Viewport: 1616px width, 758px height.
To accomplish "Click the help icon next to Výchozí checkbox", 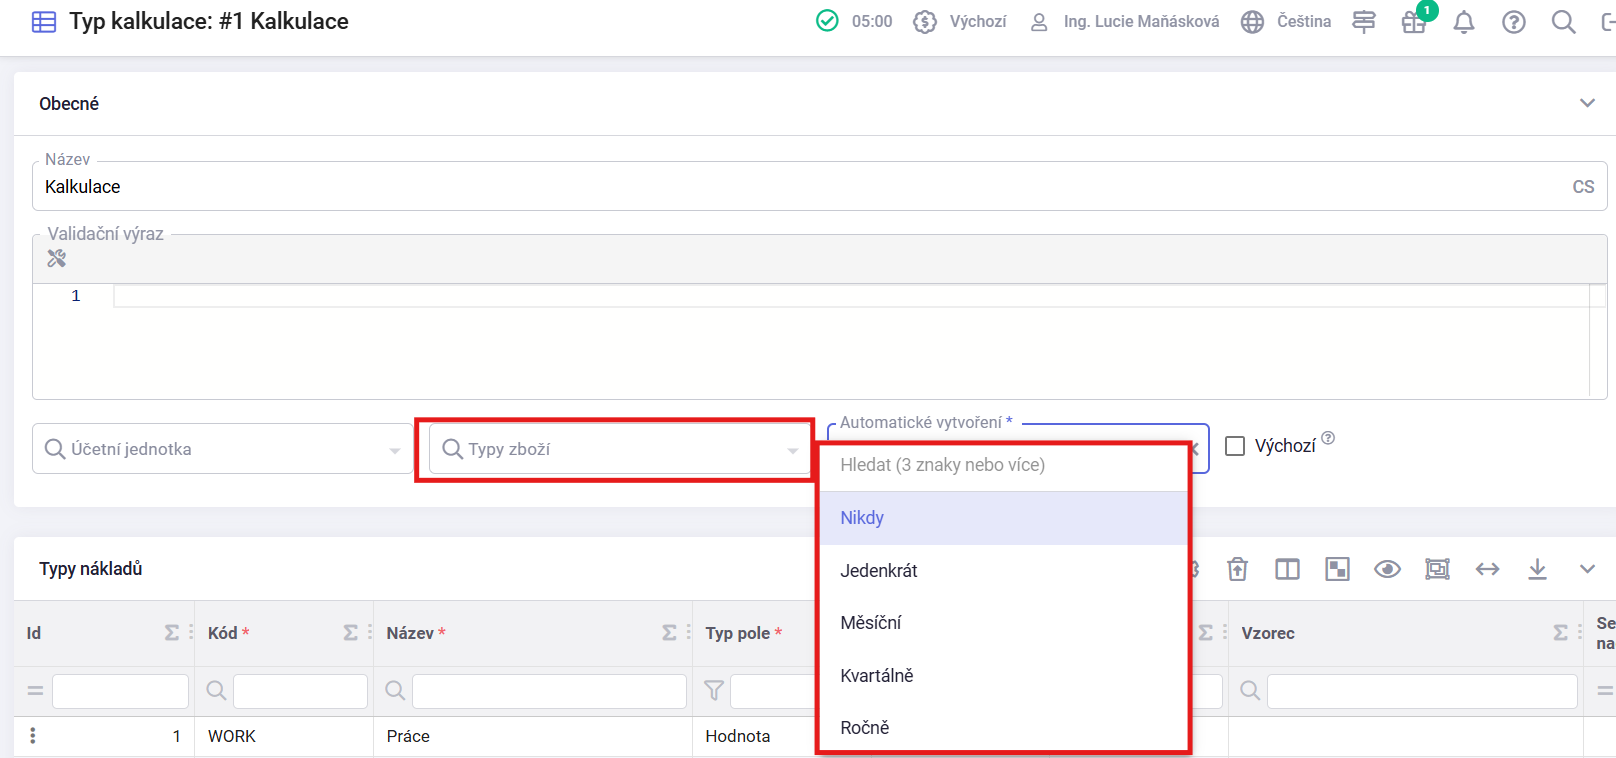I will (1328, 438).
